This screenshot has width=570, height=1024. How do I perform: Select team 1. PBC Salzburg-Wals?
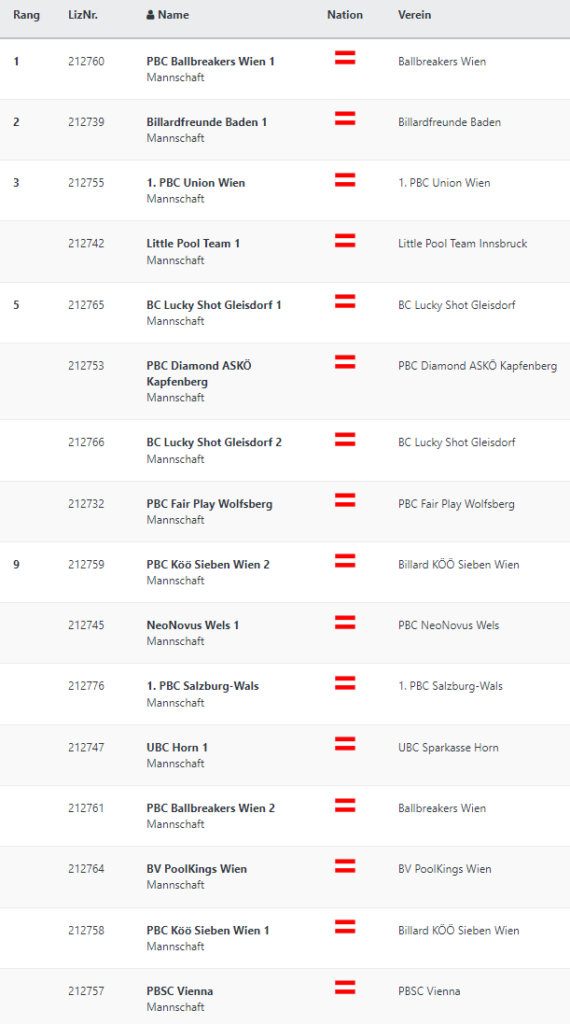202,686
